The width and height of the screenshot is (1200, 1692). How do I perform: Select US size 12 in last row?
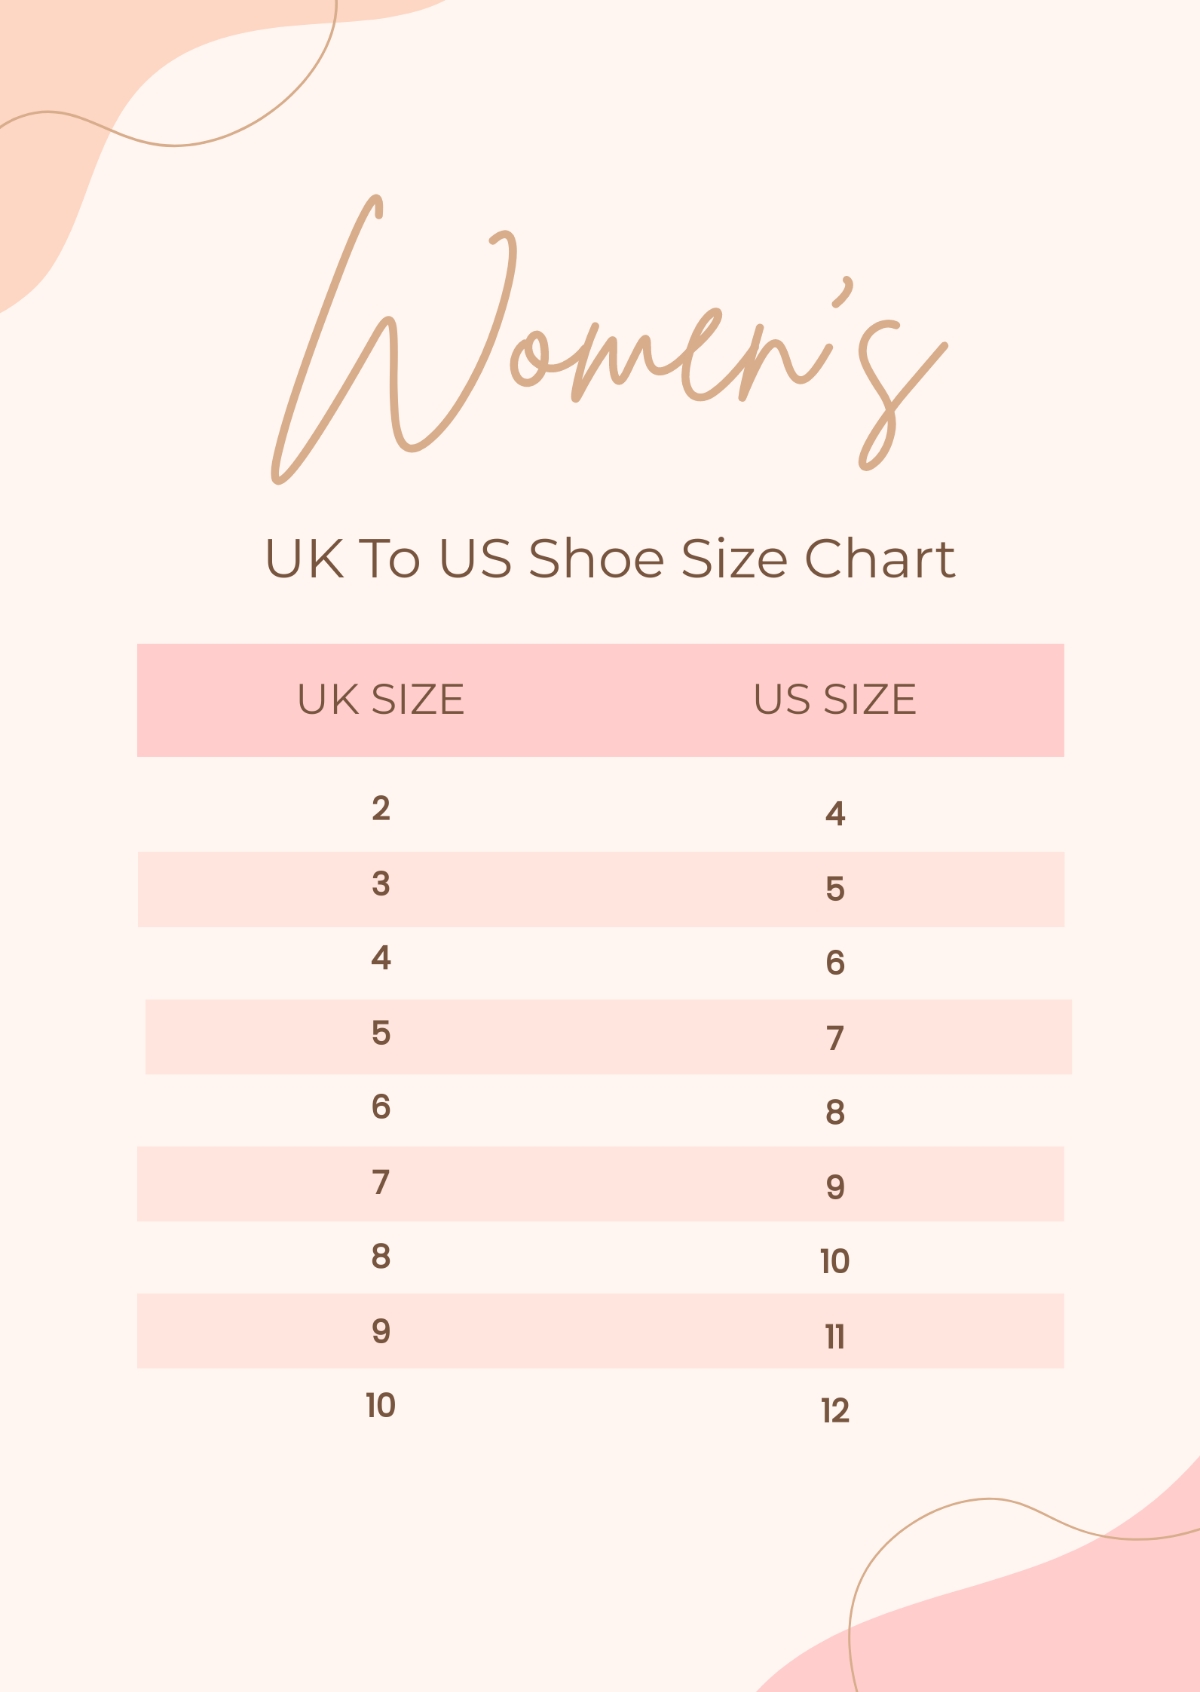pos(835,1410)
